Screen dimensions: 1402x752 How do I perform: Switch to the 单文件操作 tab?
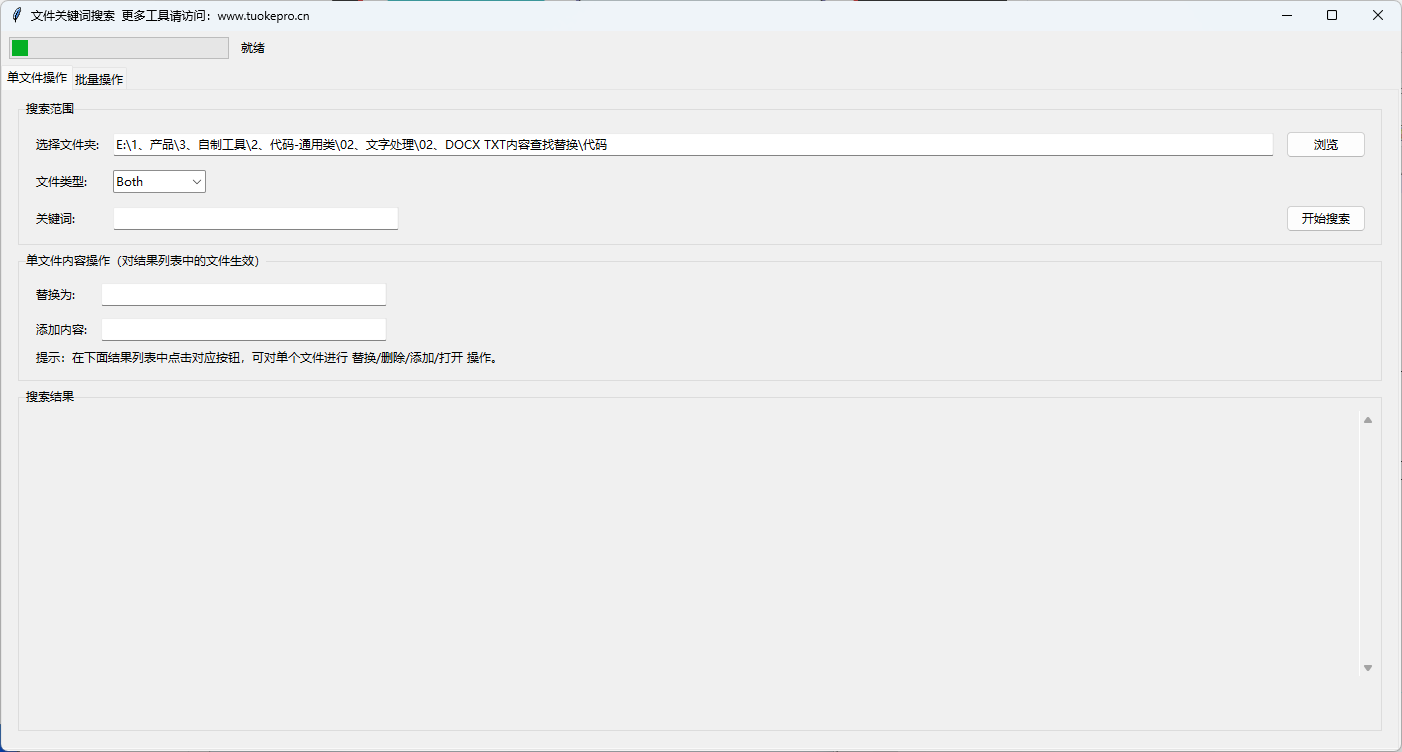click(x=37, y=78)
